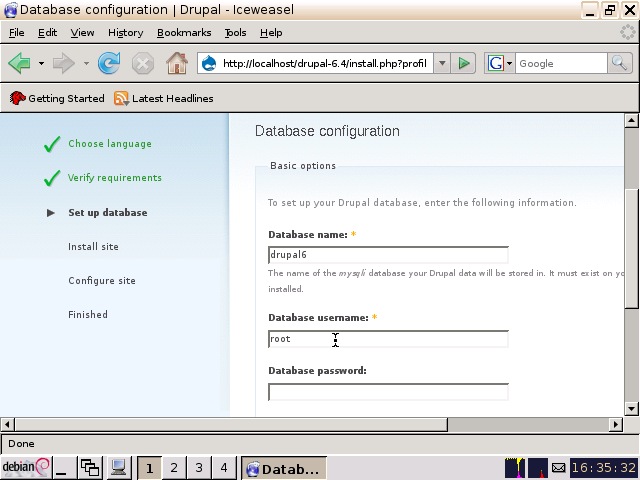Click the Drupal site icon in address bar

(209, 63)
